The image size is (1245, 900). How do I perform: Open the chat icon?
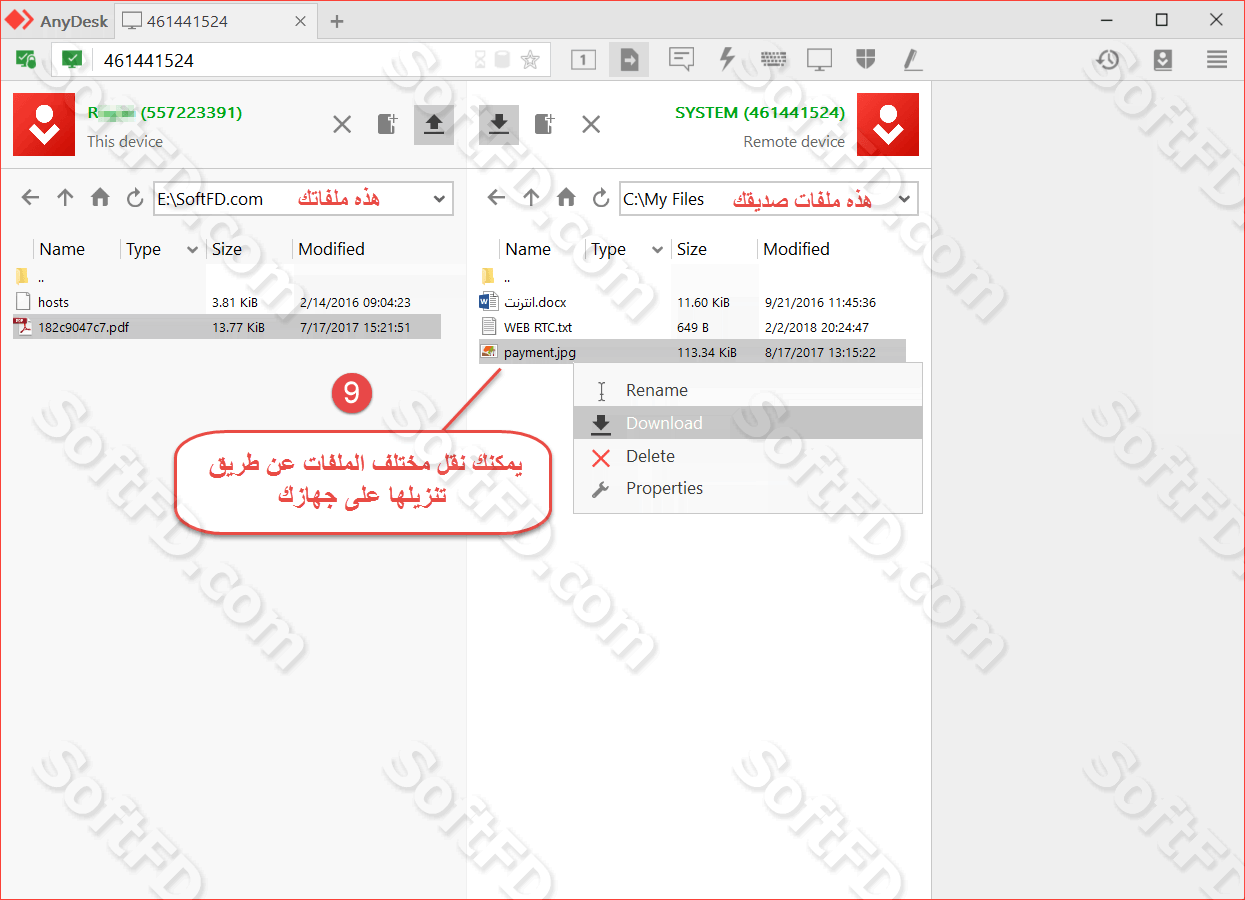pyautogui.click(x=682, y=60)
